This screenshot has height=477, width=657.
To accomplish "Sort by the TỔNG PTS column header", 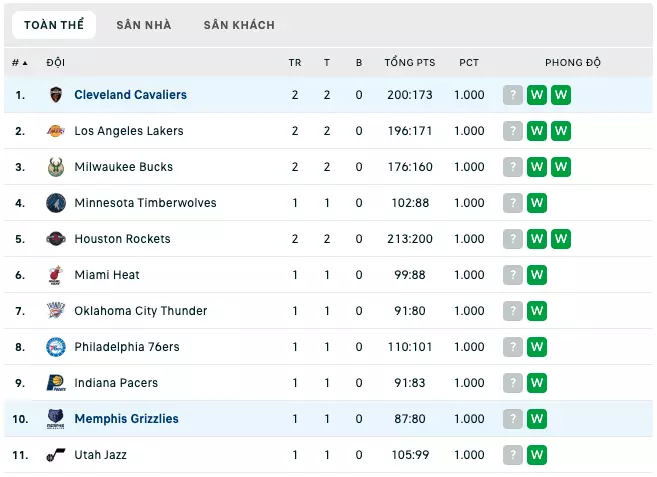I will pyautogui.click(x=410, y=62).
